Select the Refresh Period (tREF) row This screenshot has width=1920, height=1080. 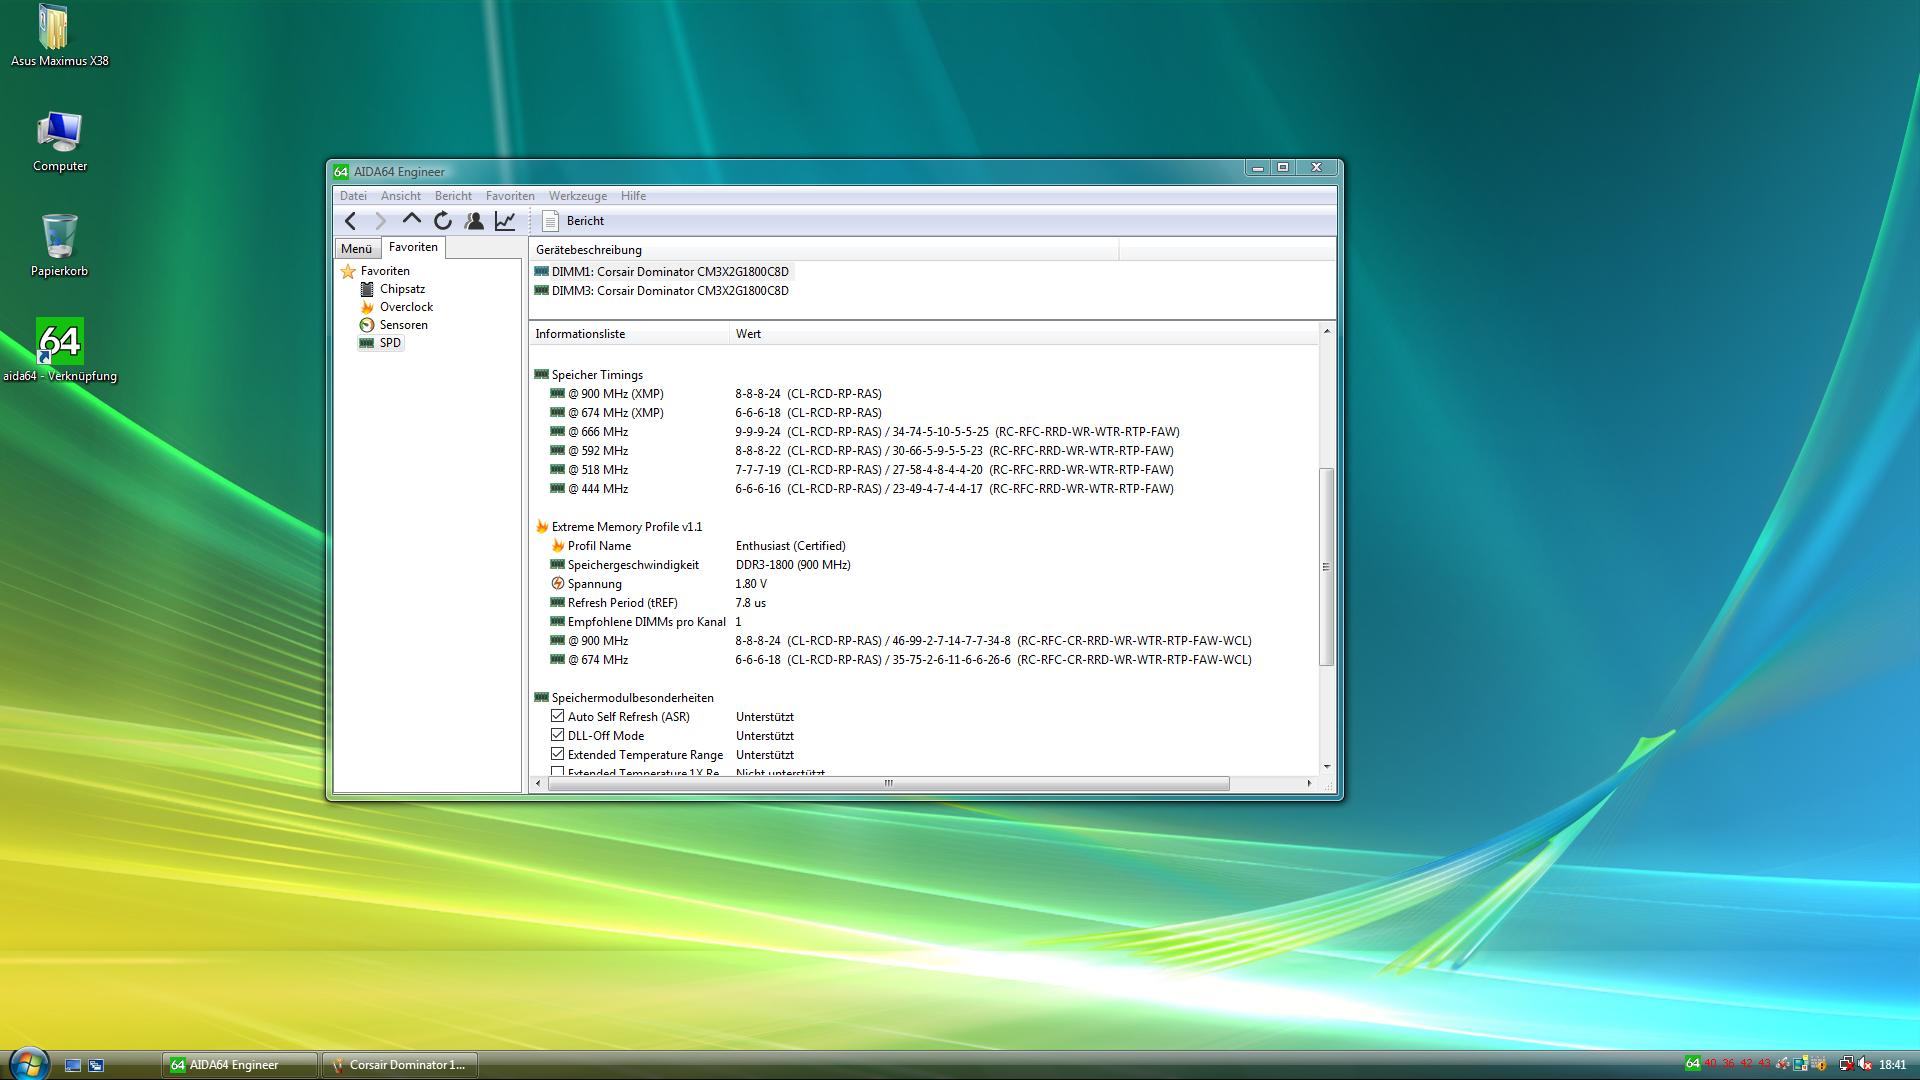[x=925, y=603]
